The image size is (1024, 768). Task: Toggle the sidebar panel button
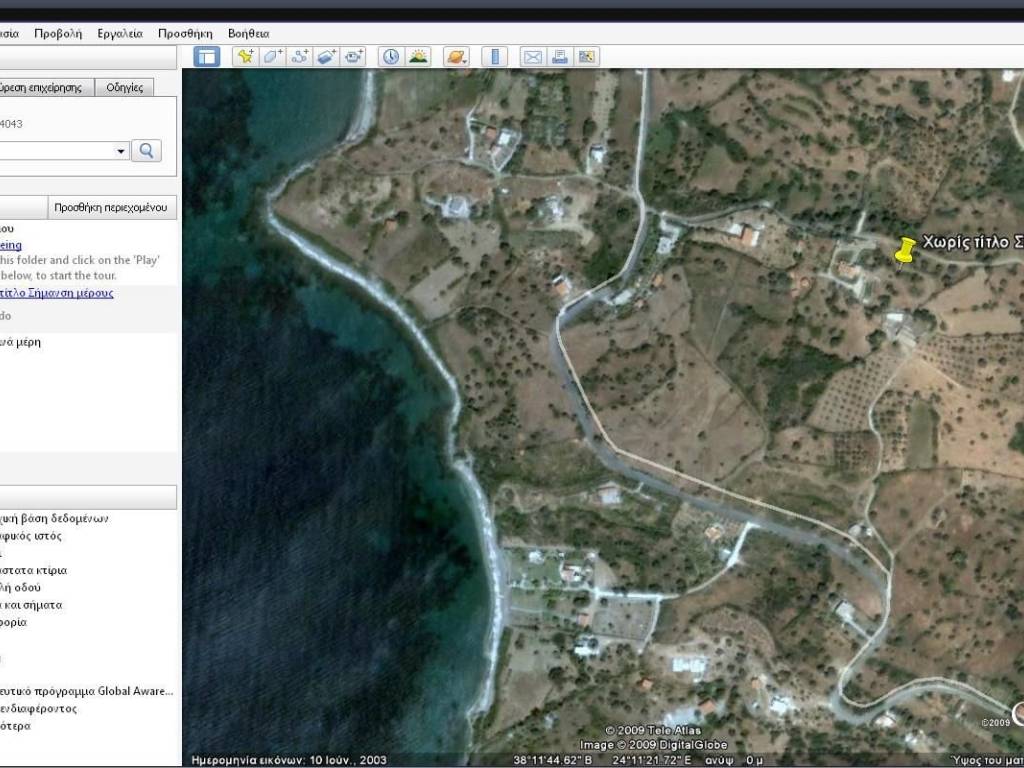(x=207, y=57)
